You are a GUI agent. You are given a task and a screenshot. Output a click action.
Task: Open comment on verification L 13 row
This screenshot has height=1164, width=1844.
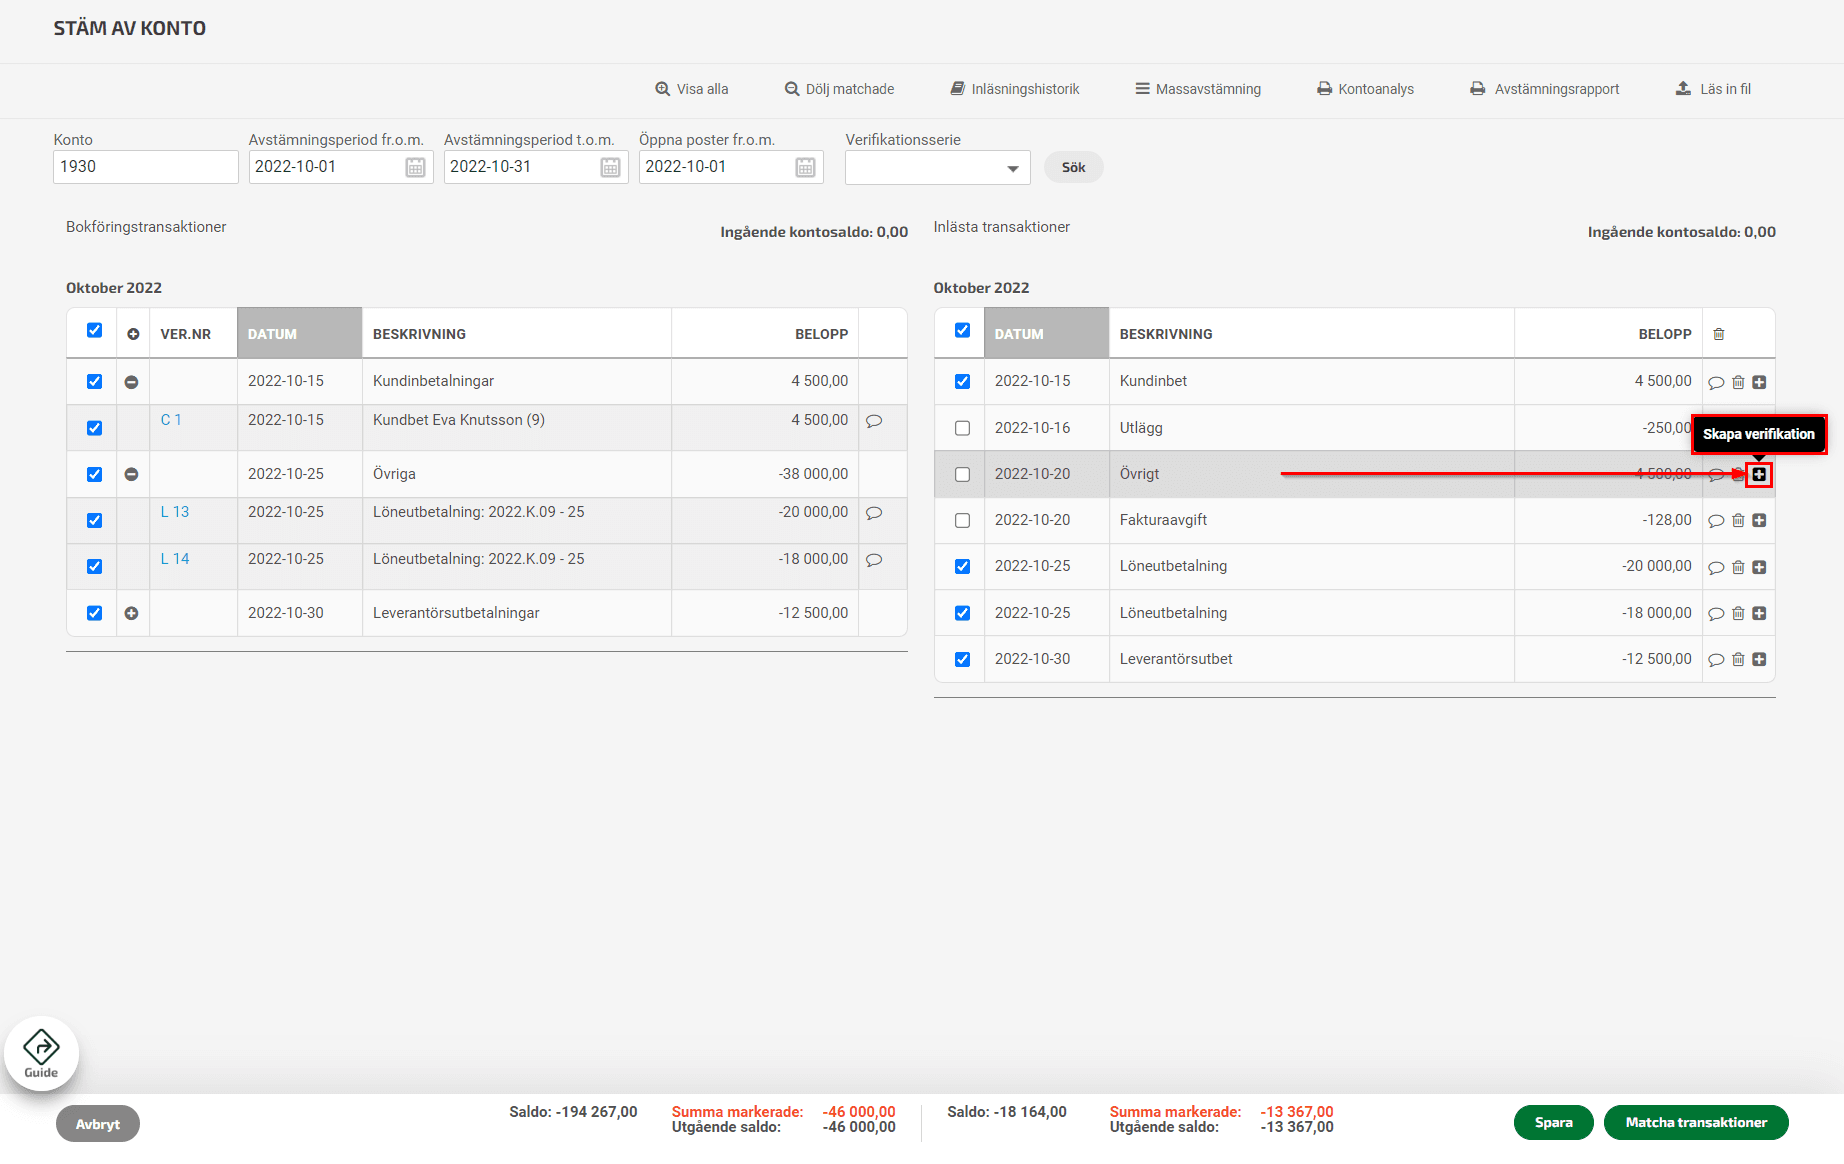click(874, 513)
